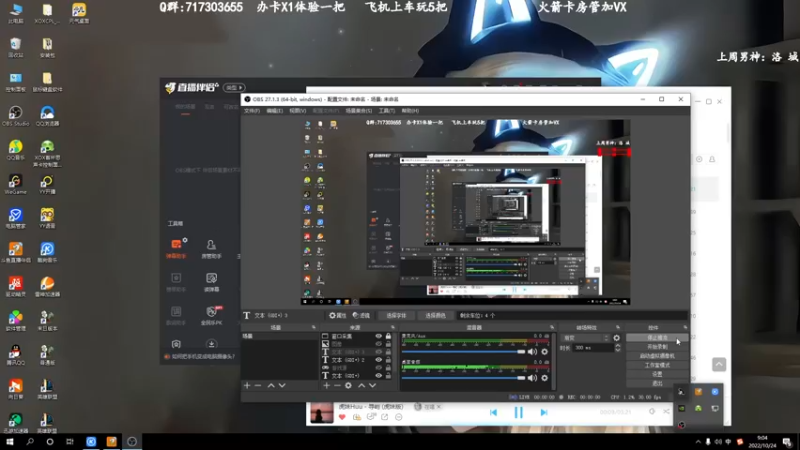The height and width of the screenshot is (450, 800).
Task: Open the 视图(V) menu in OBS
Action: click(297, 111)
